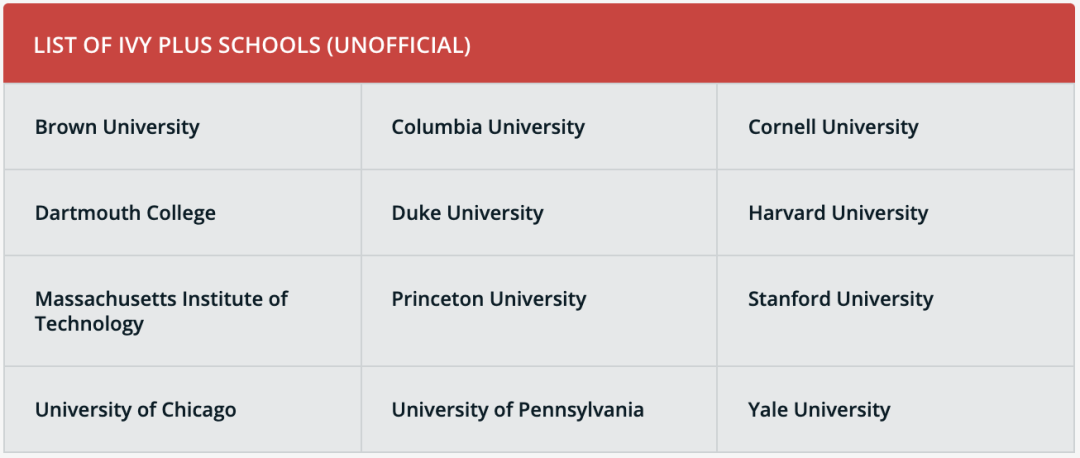Screen dimensions: 1080x458
Task: Click the Brown University cell
Action: 182,127
